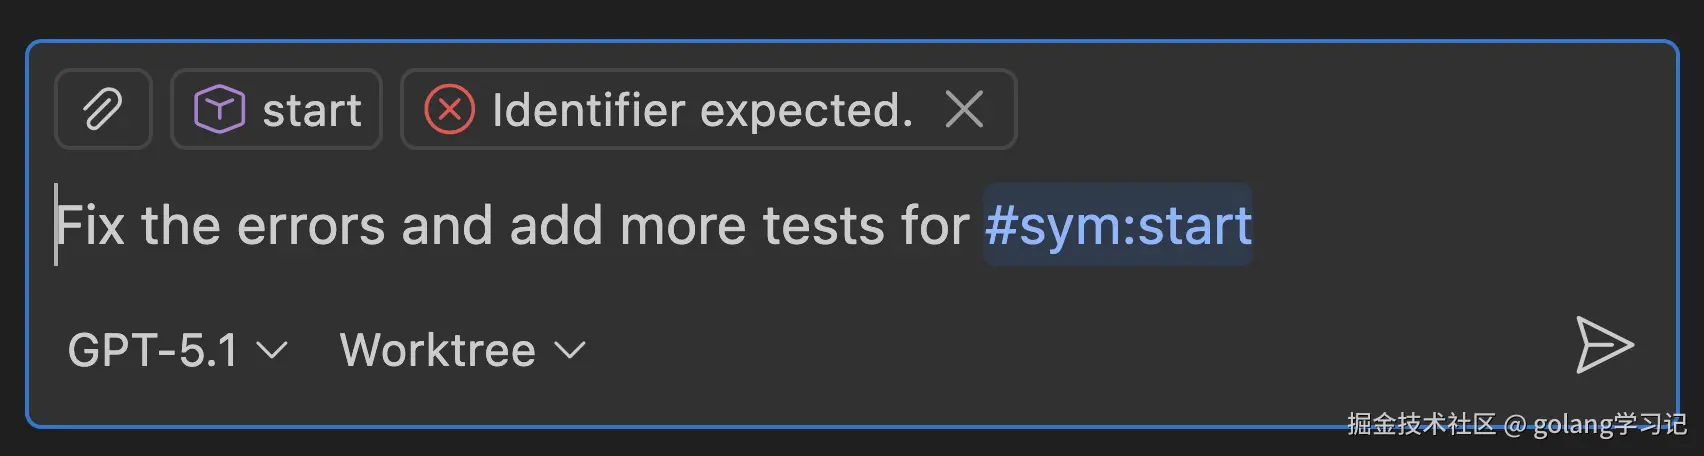The width and height of the screenshot is (1704, 456).
Task: Click the "golang学习记" watermark text
Action: tap(1609, 424)
